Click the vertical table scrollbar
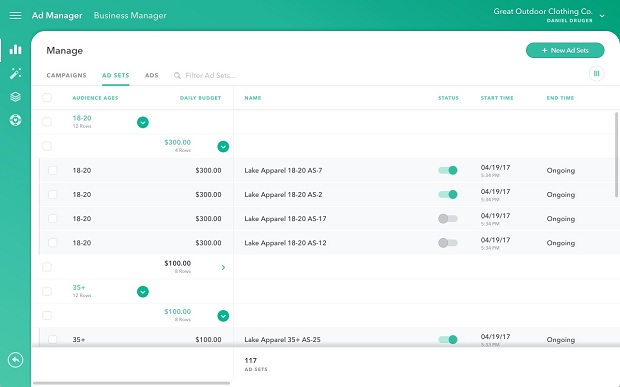Screen dimensions: 620x387 pos(616,154)
